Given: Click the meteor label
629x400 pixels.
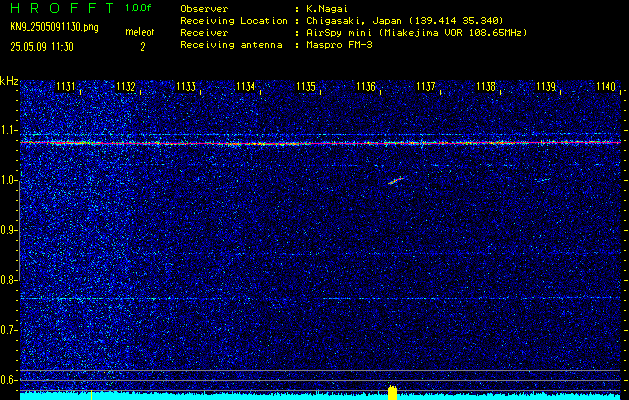Looking at the screenshot, I should coord(140,32).
